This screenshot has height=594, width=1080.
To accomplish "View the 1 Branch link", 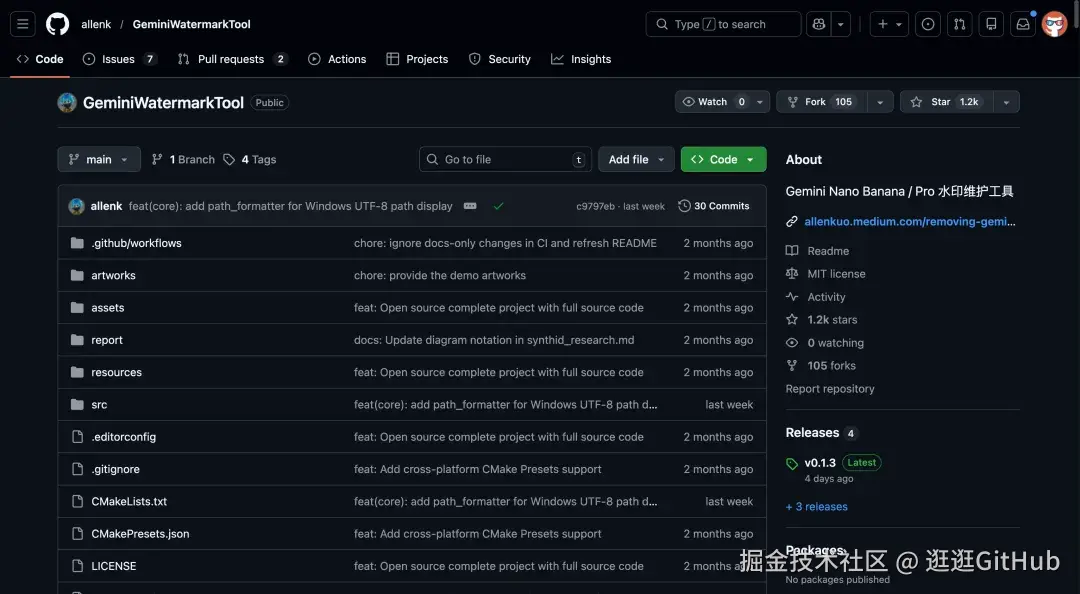I will pos(183,159).
